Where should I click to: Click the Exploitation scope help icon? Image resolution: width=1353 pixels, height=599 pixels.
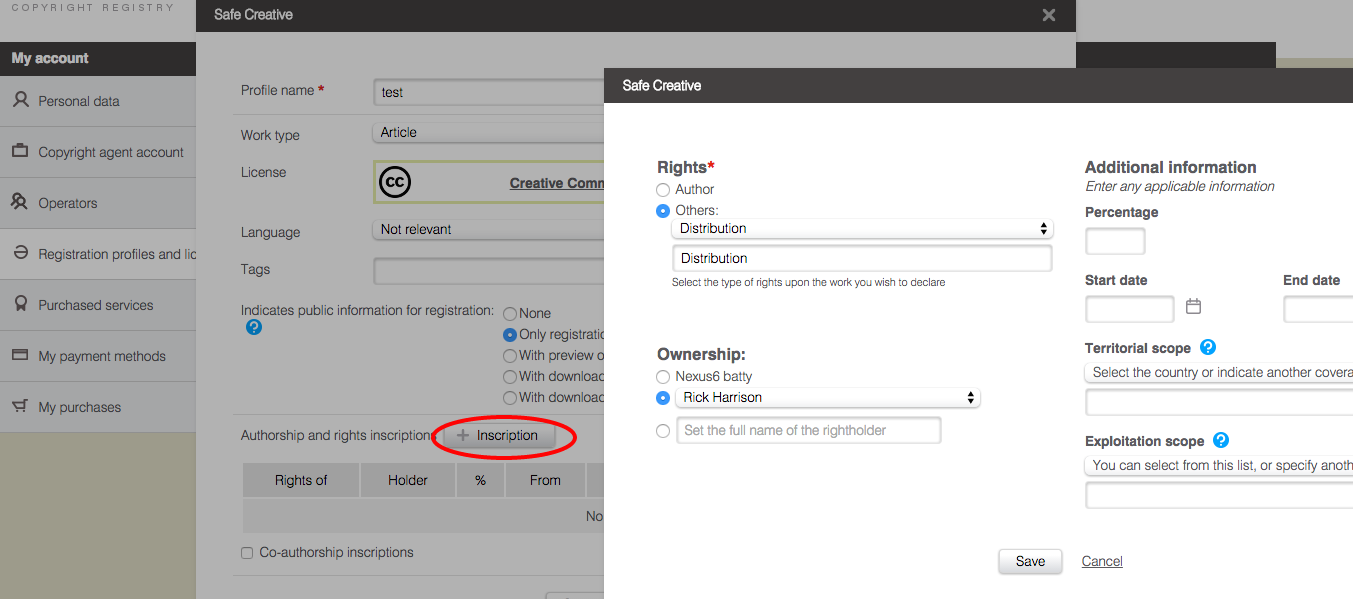click(1221, 441)
